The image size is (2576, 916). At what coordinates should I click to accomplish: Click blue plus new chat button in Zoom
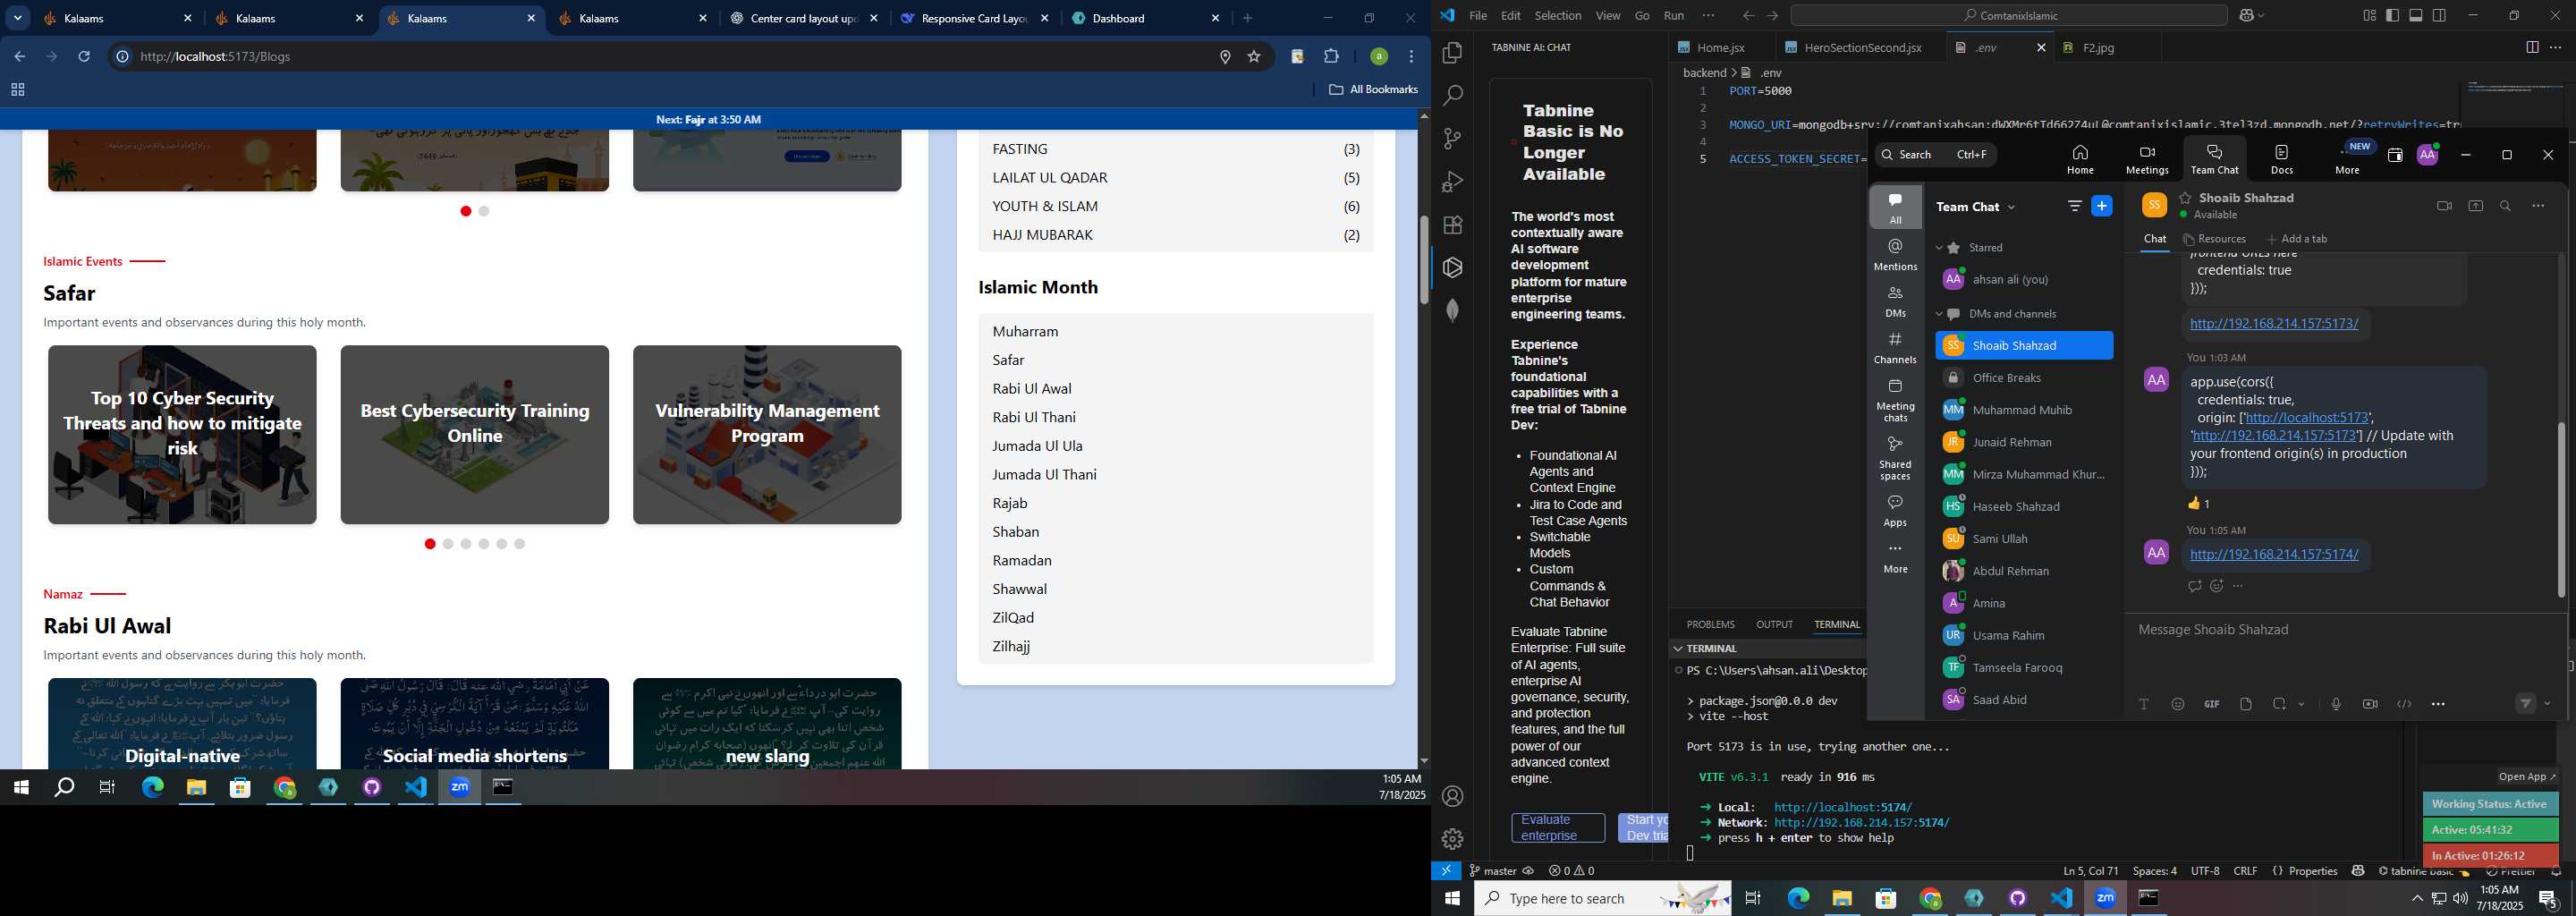2102,206
